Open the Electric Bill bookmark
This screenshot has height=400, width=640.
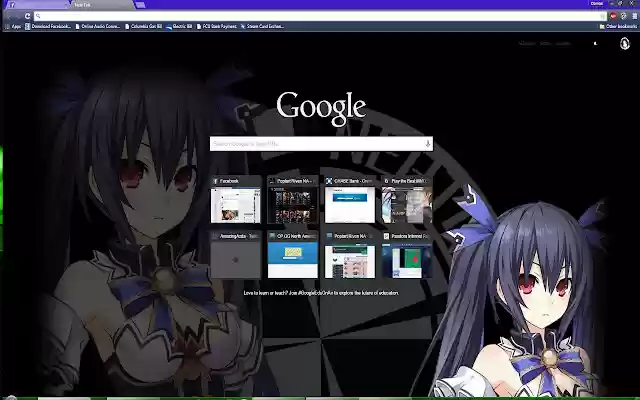click(x=179, y=27)
